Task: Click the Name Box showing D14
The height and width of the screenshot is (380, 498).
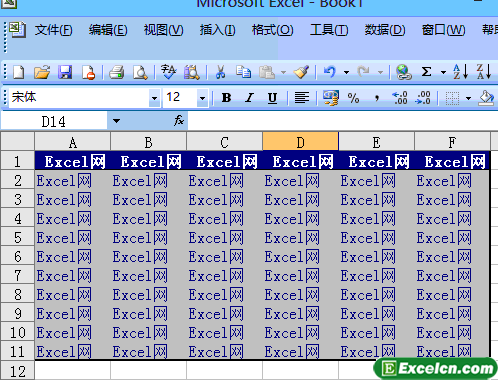Action: tap(54, 121)
